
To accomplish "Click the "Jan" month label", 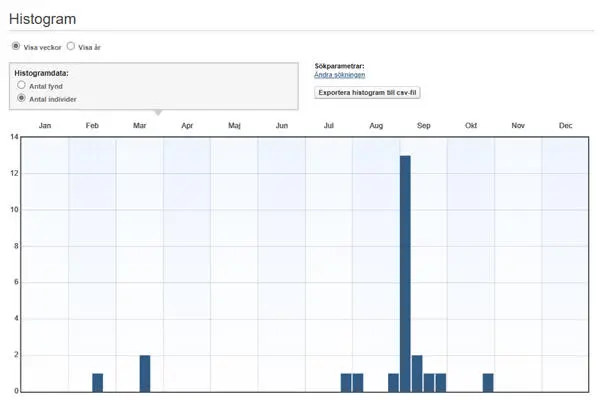I will pyautogui.click(x=44, y=125).
